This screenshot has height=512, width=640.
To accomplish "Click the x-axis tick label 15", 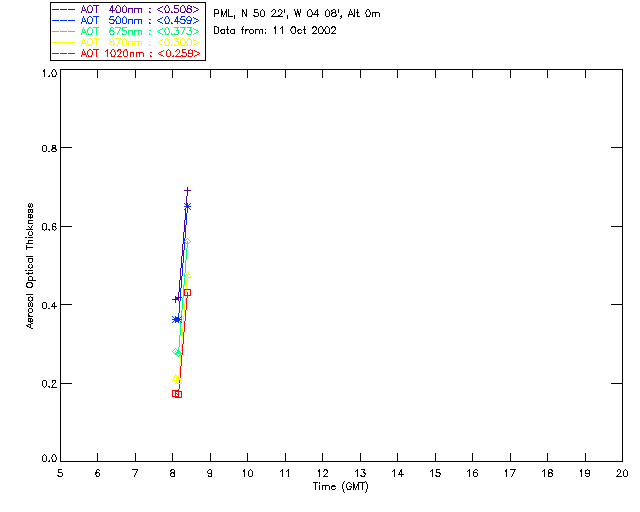I will pyautogui.click(x=435, y=474).
